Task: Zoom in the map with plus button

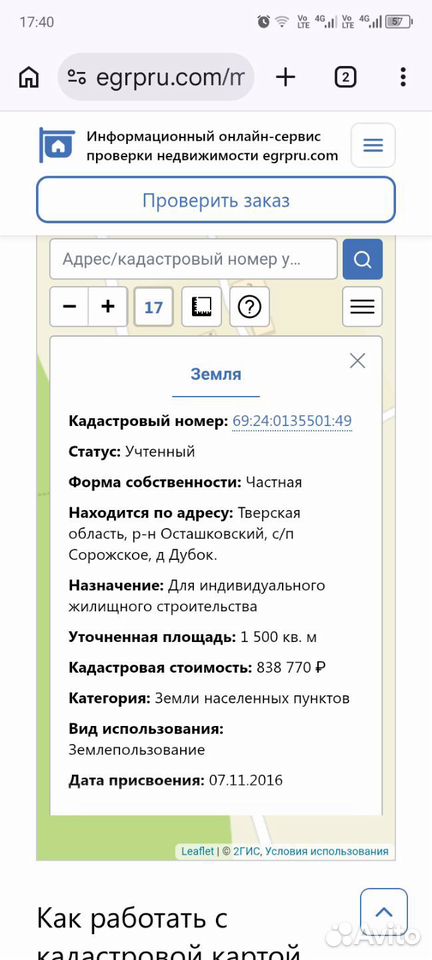Action: click(108, 307)
